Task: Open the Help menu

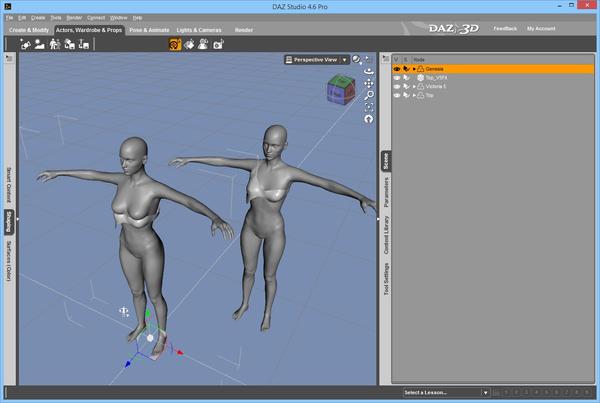Action: click(x=137, y=18)
